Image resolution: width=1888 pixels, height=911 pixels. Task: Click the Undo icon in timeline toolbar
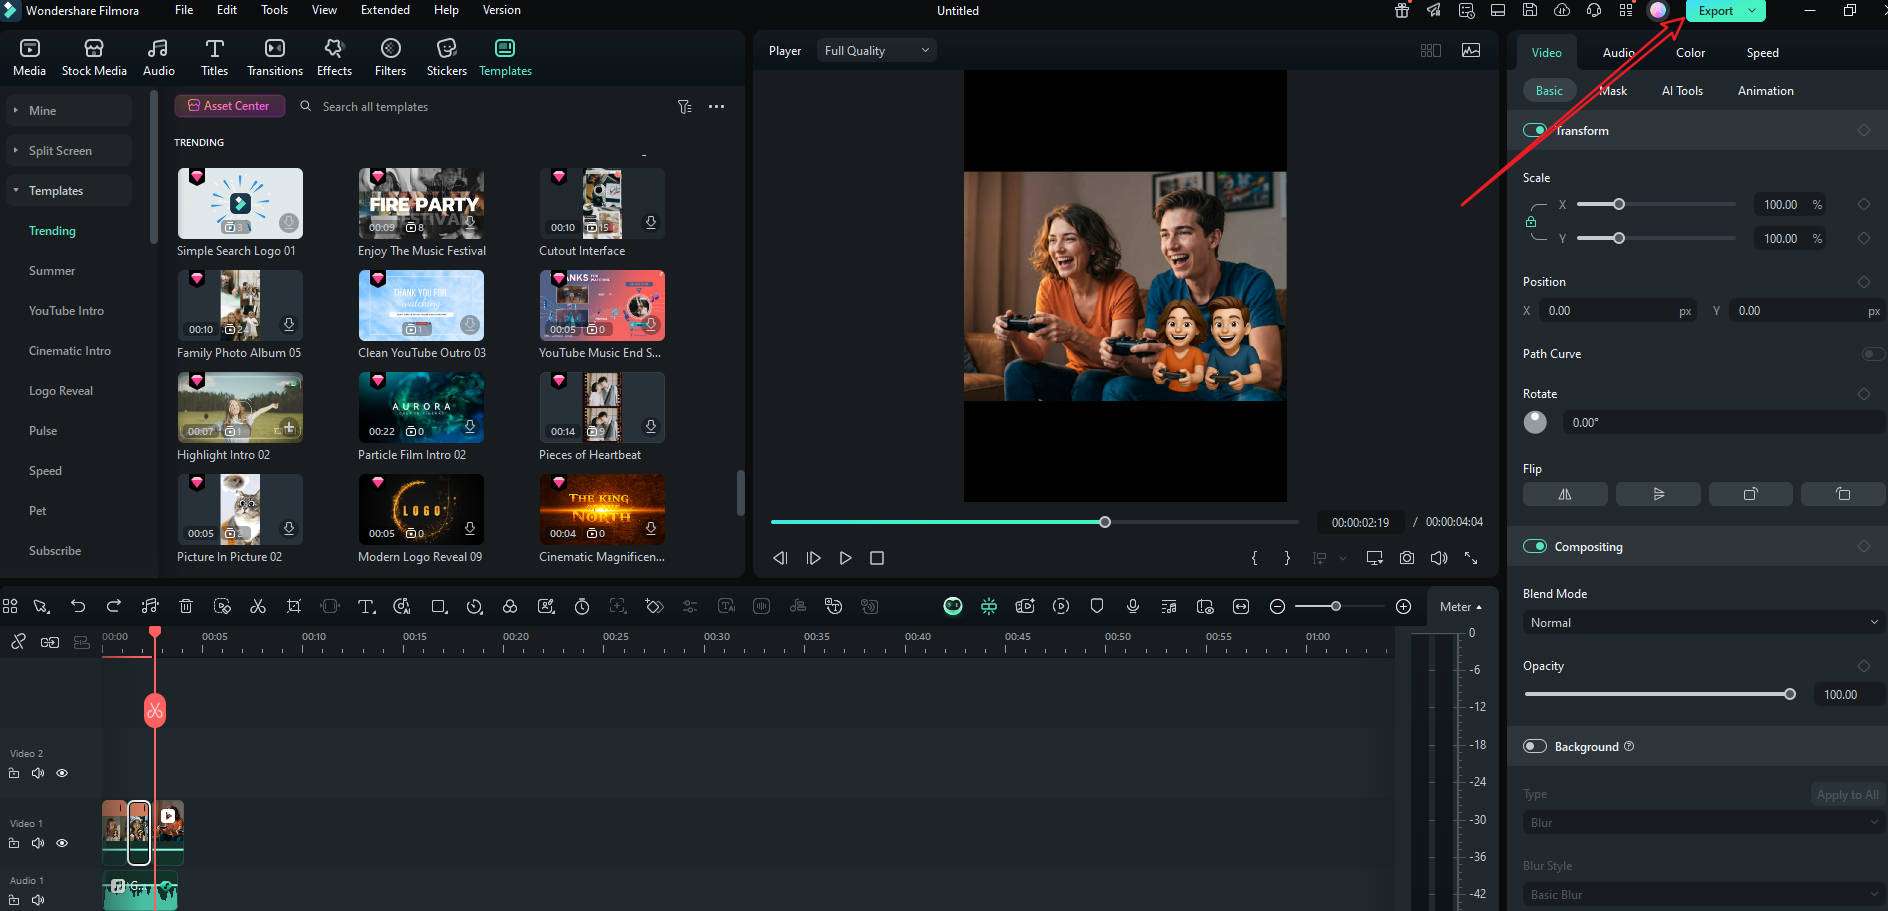click(78, 606)
